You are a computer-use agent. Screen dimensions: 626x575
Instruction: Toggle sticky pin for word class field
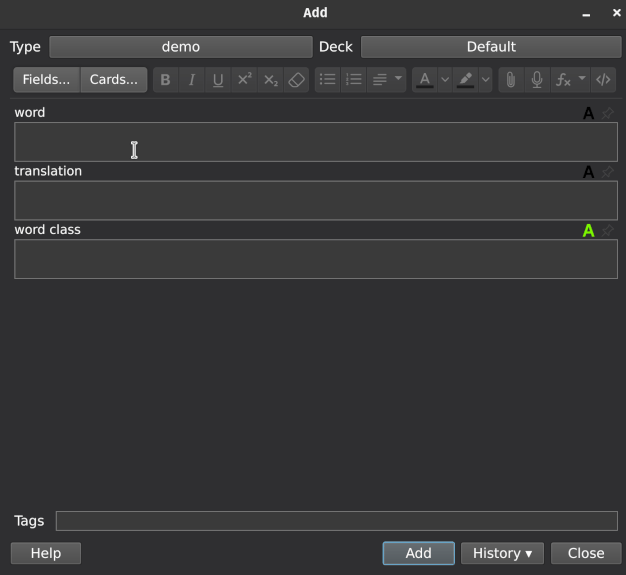tap(608, 231)
